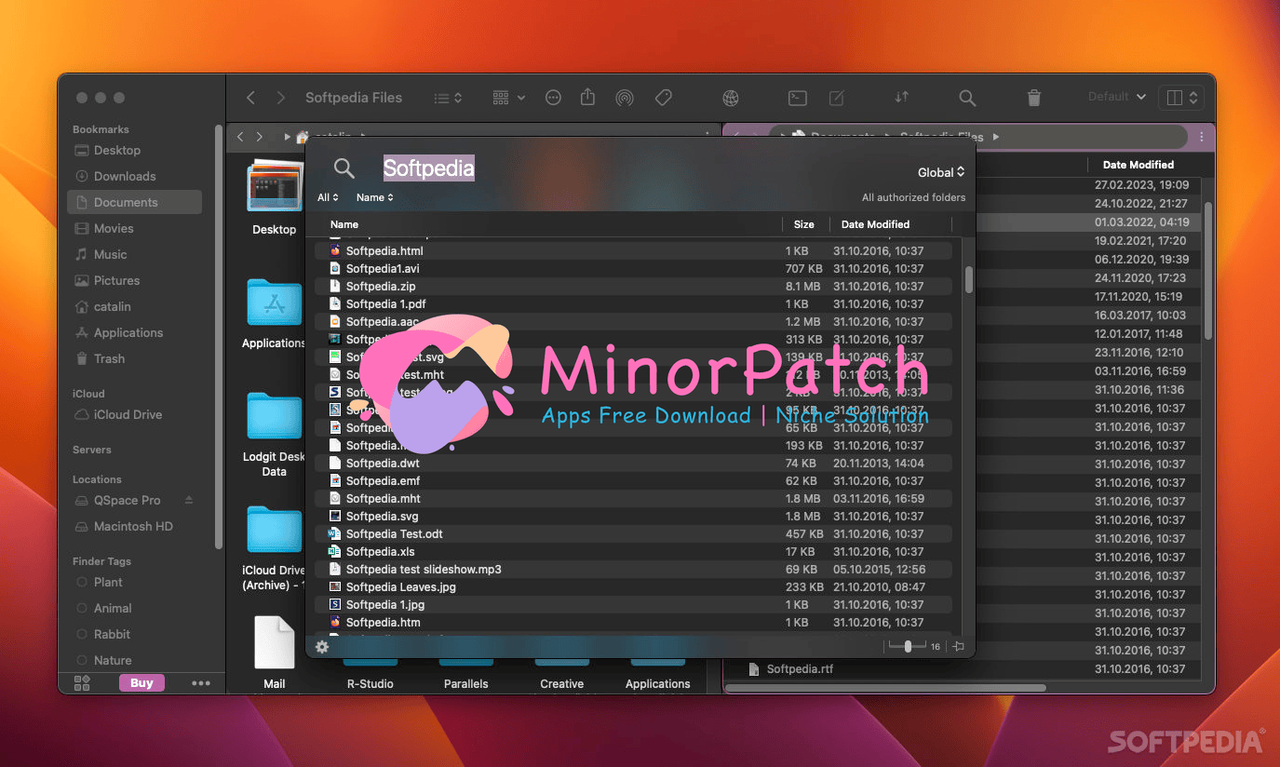Open the group-by grid options dropdown

point(509,98)
